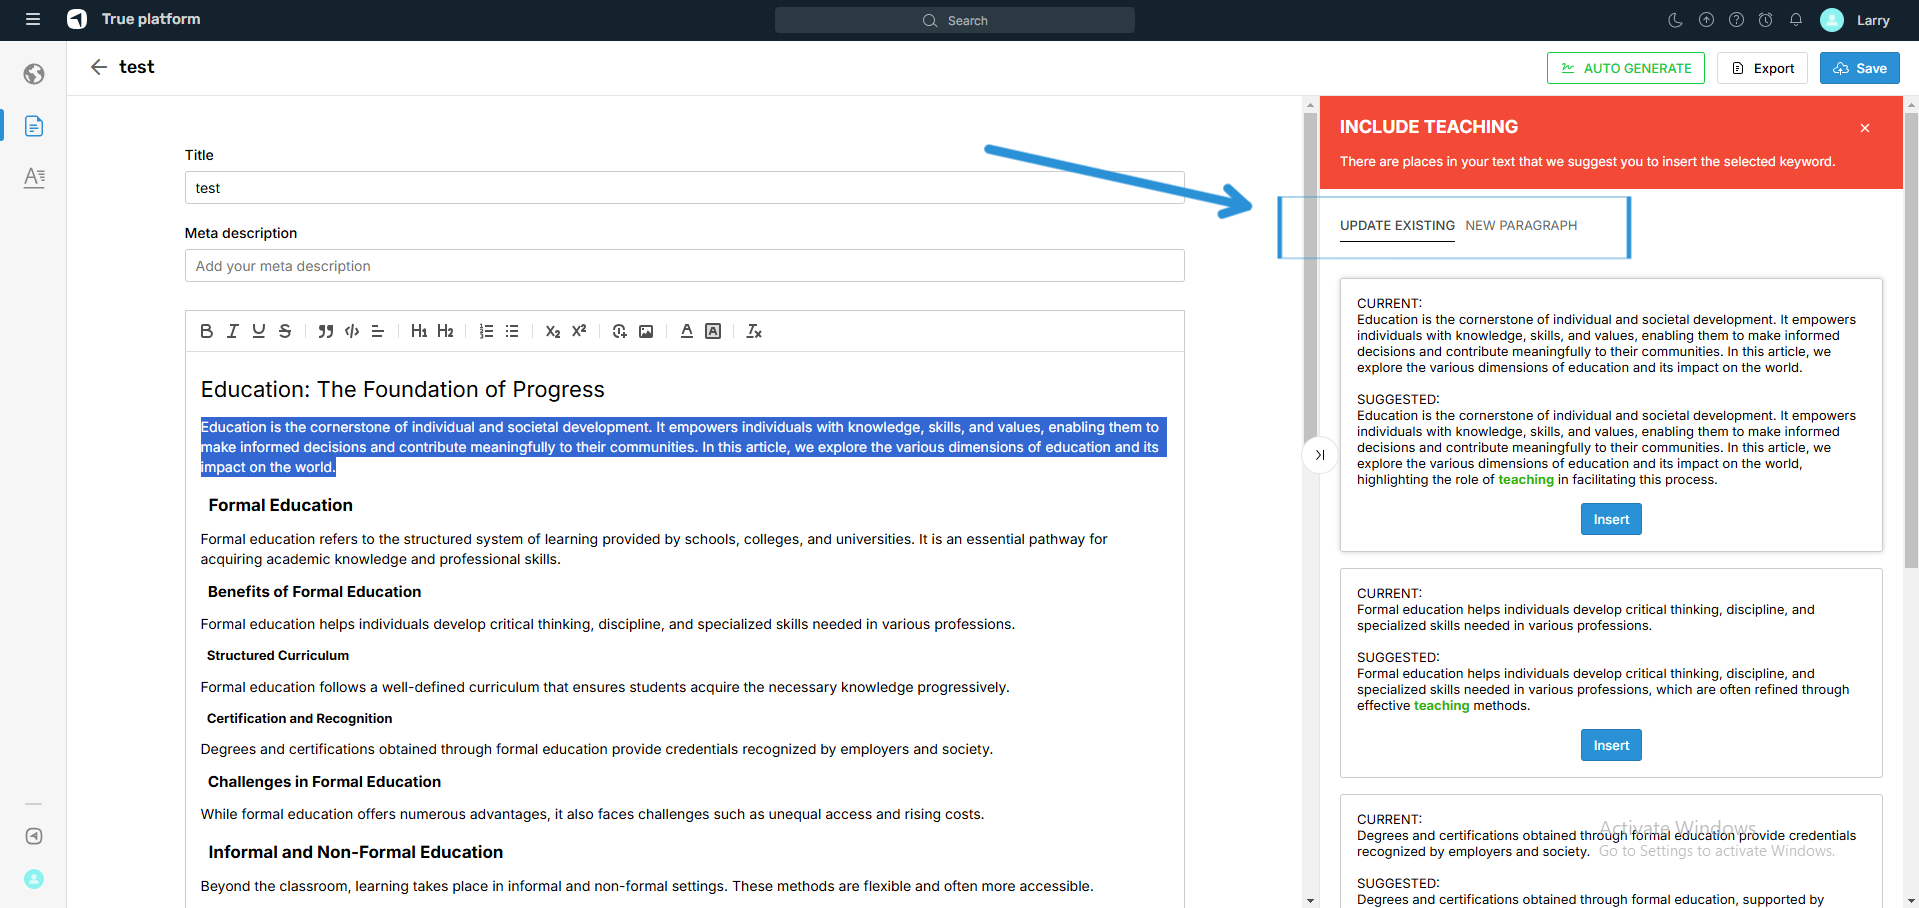
Task: Create a numbered list
Action: tap(486, 331)
